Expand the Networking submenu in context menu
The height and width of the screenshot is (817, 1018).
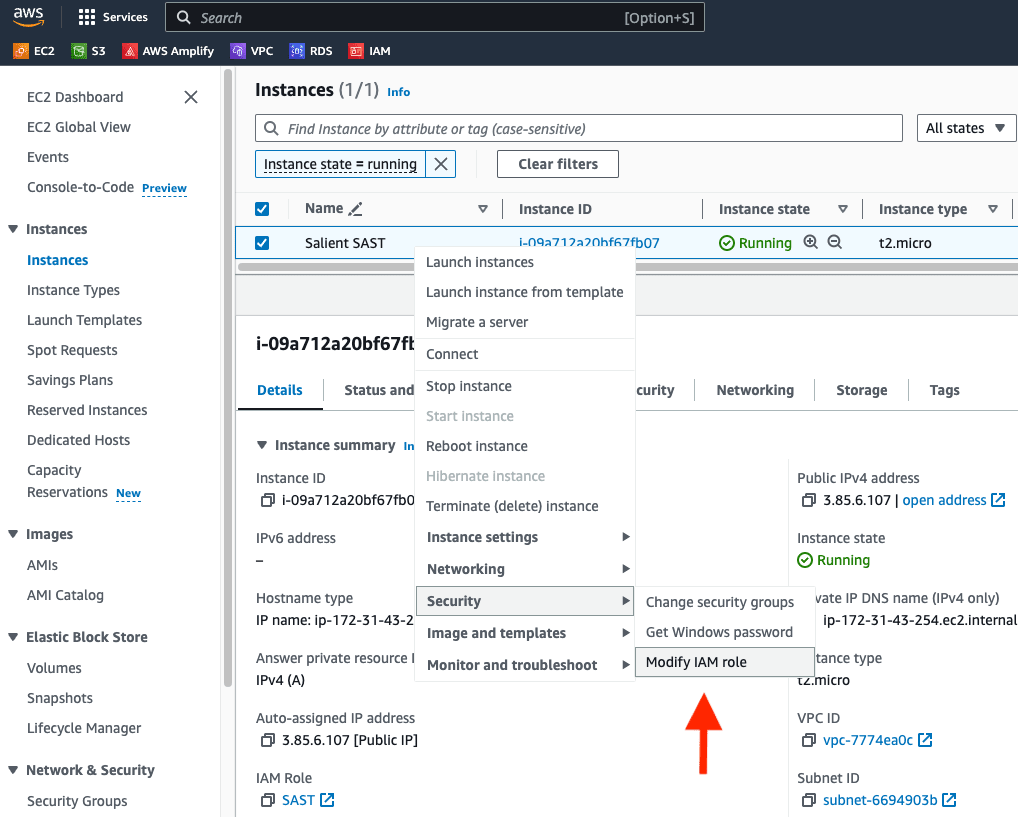[525, 569]
